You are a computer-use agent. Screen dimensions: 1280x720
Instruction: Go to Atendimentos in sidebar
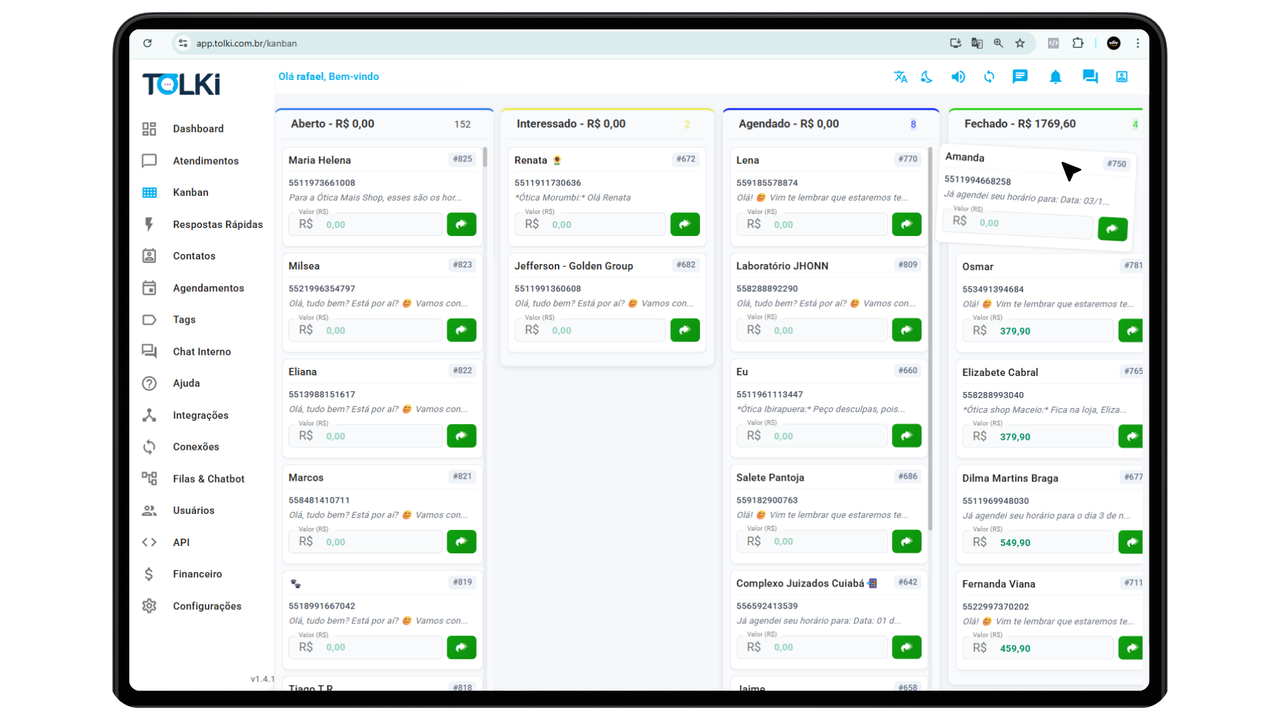(x=205, y=161)
